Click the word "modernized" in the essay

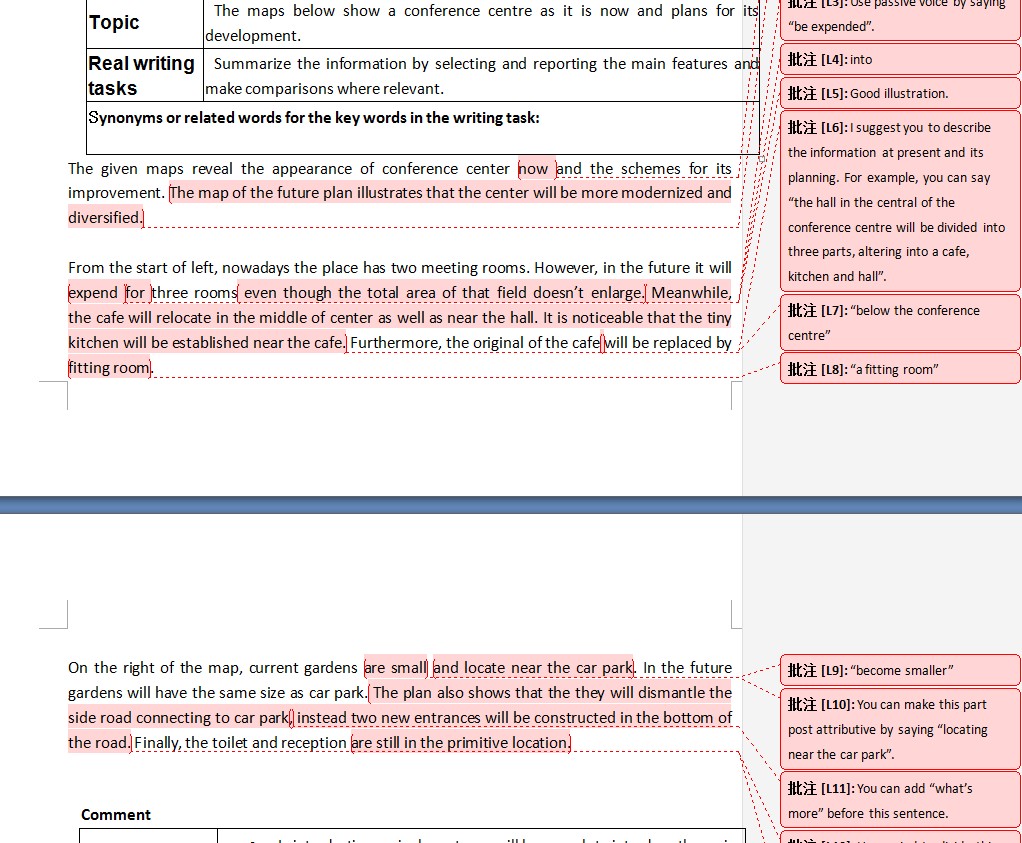(x=660, y=193)
